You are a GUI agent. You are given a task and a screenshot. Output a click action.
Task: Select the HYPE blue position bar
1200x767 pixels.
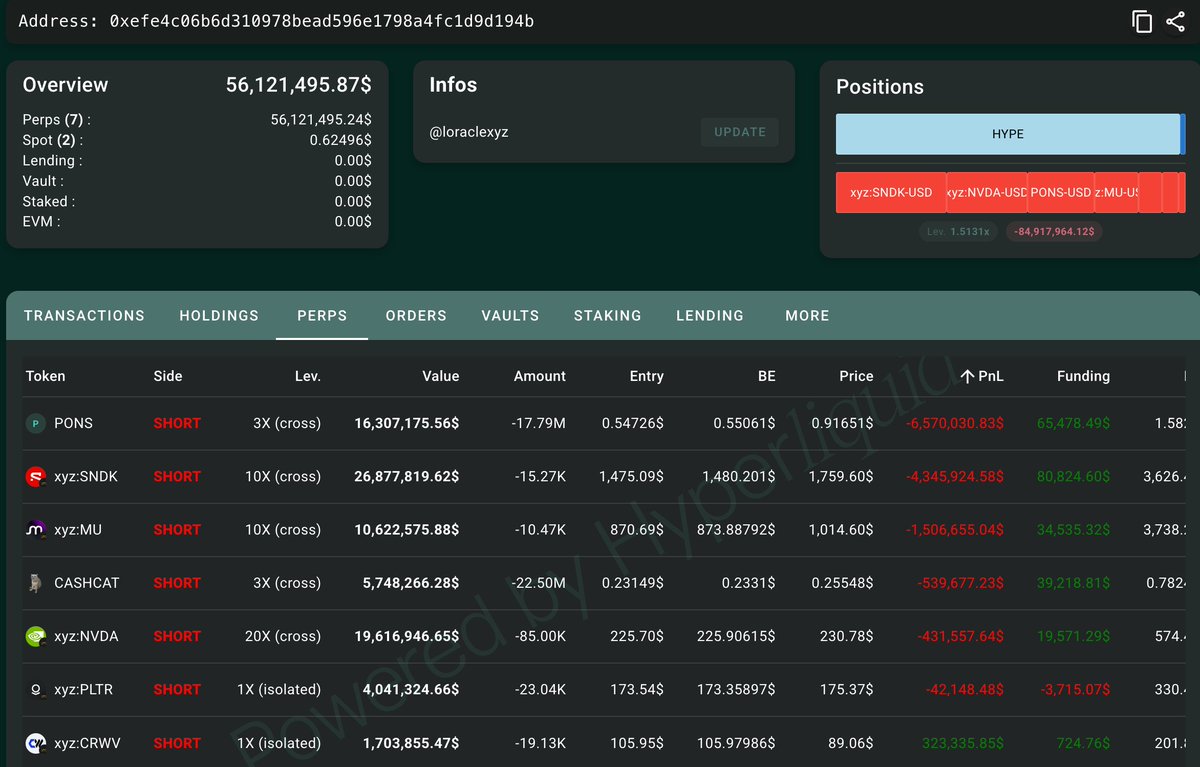[1008, 134]
